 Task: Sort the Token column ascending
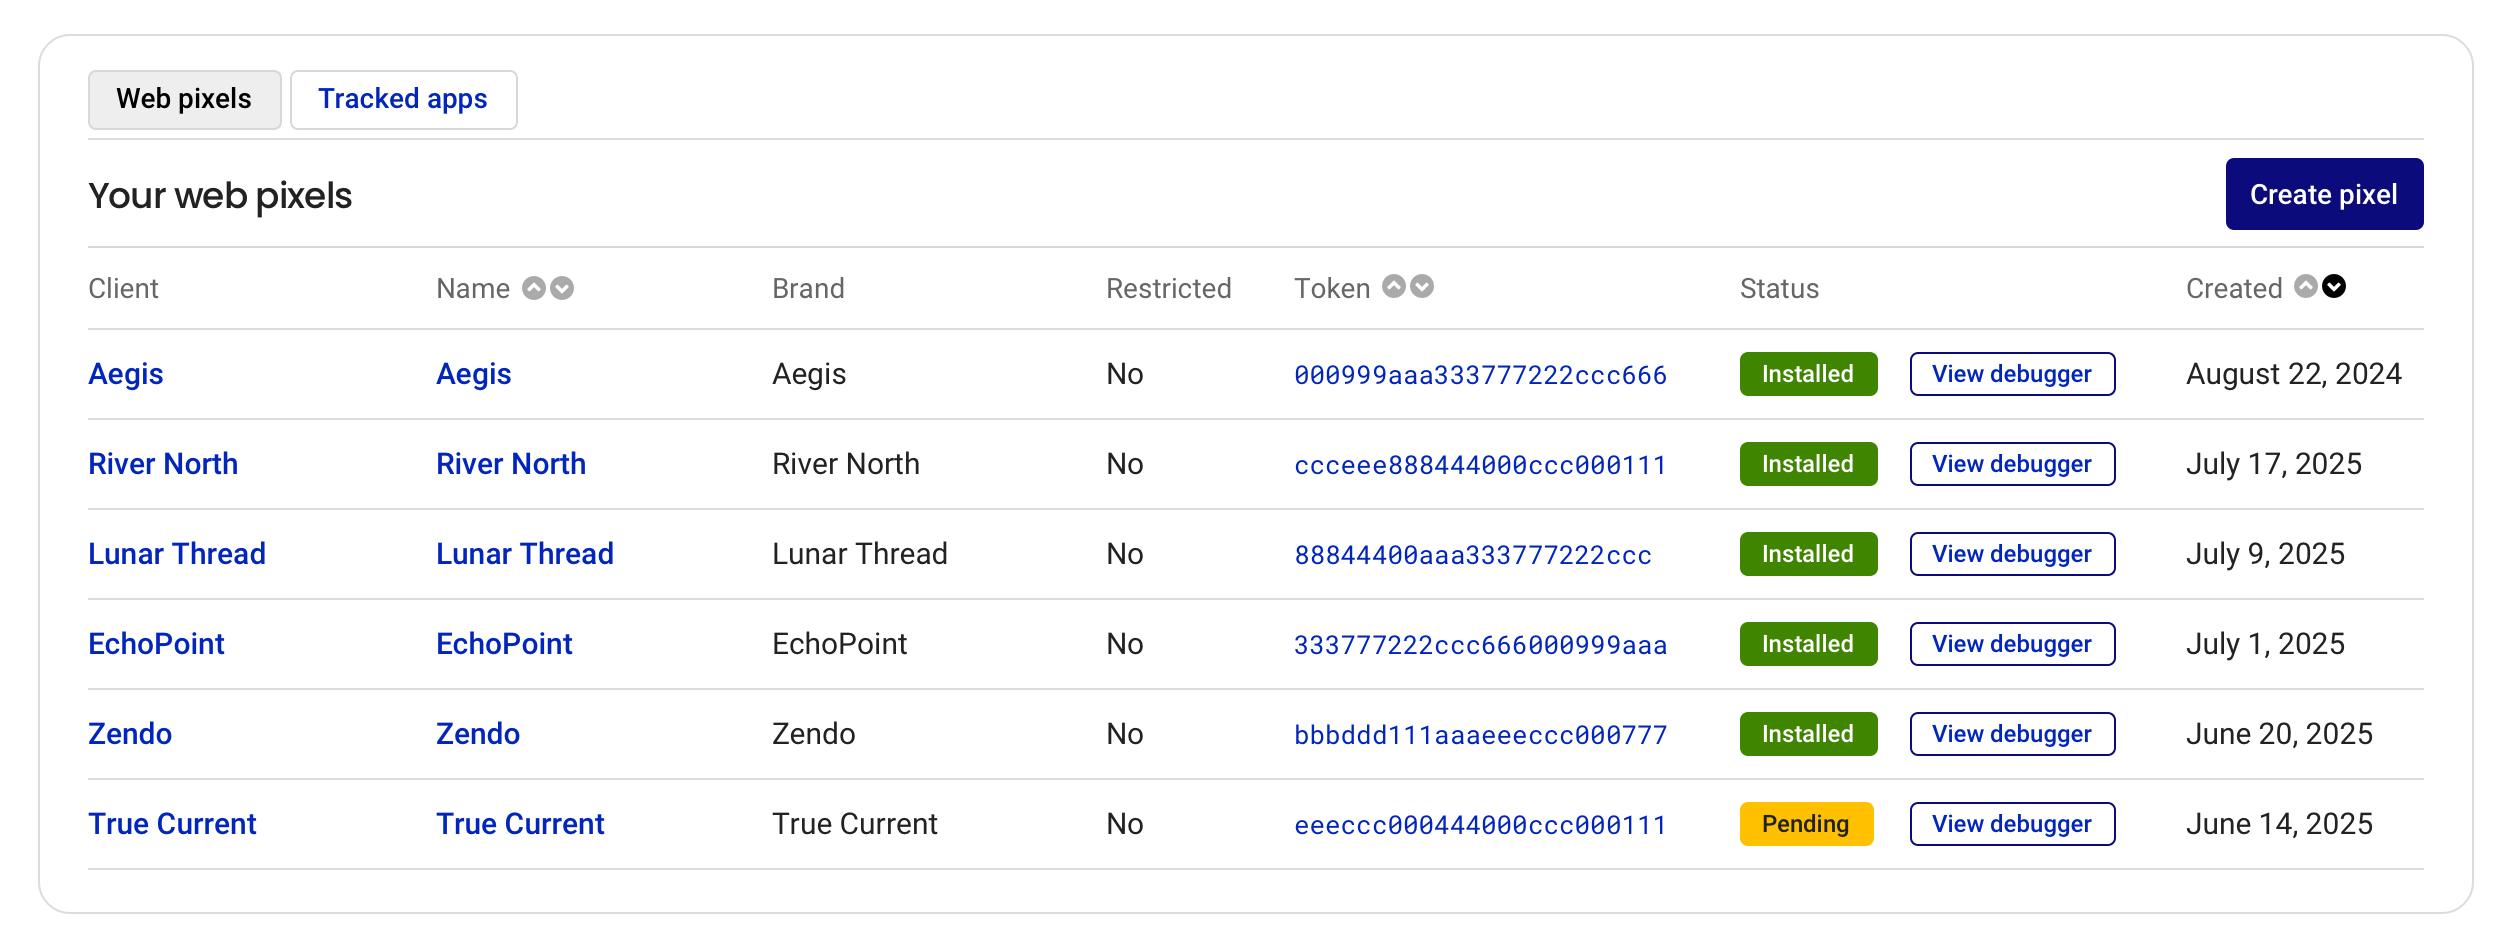(1394, 286)
